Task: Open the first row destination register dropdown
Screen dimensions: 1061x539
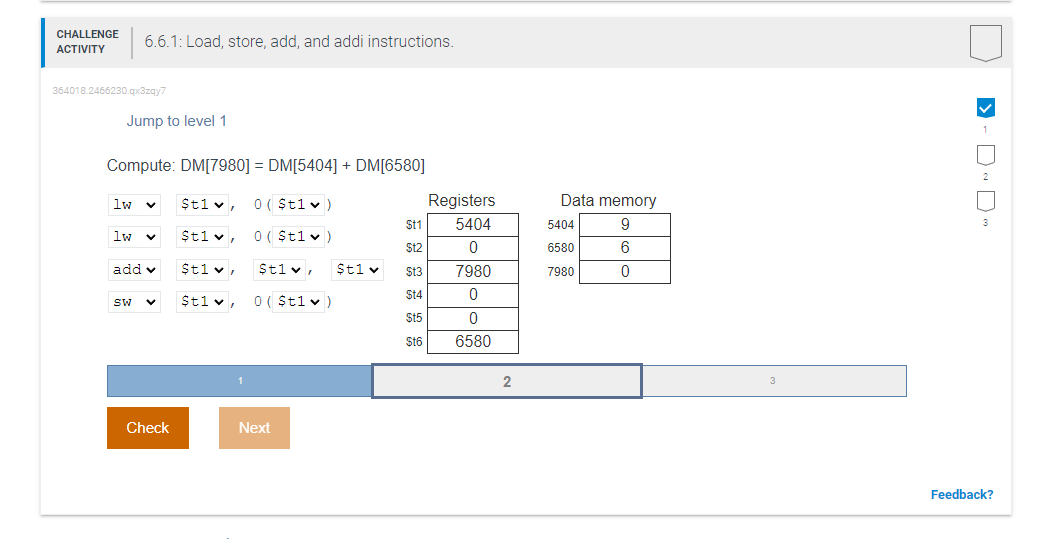Action: [202, 204]
